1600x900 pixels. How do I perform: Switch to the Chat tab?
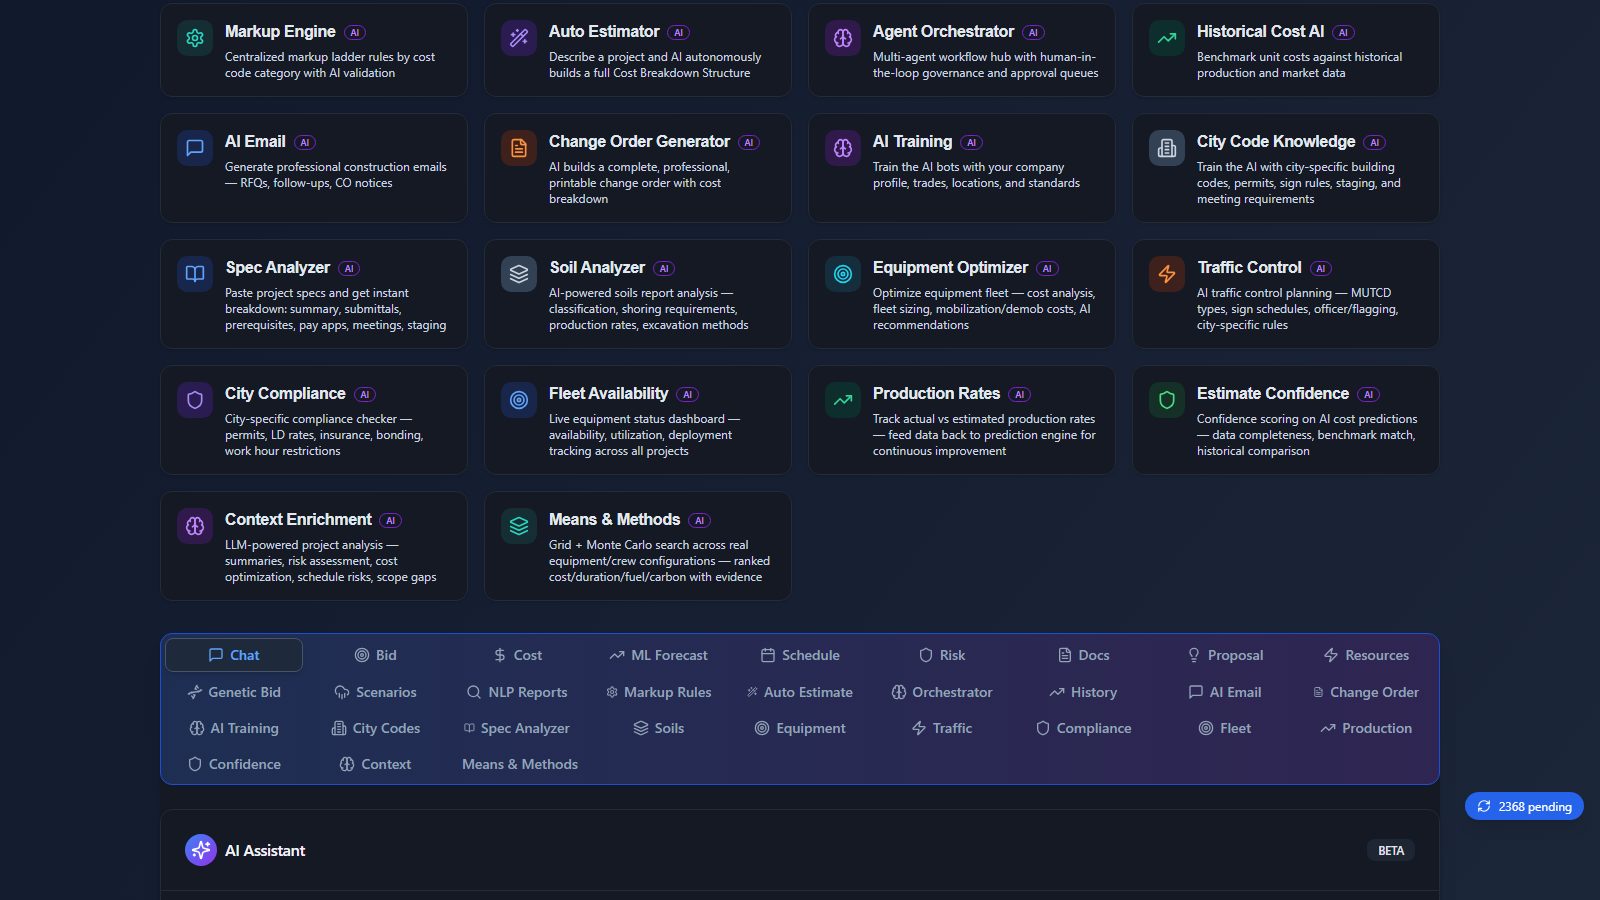(234, 655)
